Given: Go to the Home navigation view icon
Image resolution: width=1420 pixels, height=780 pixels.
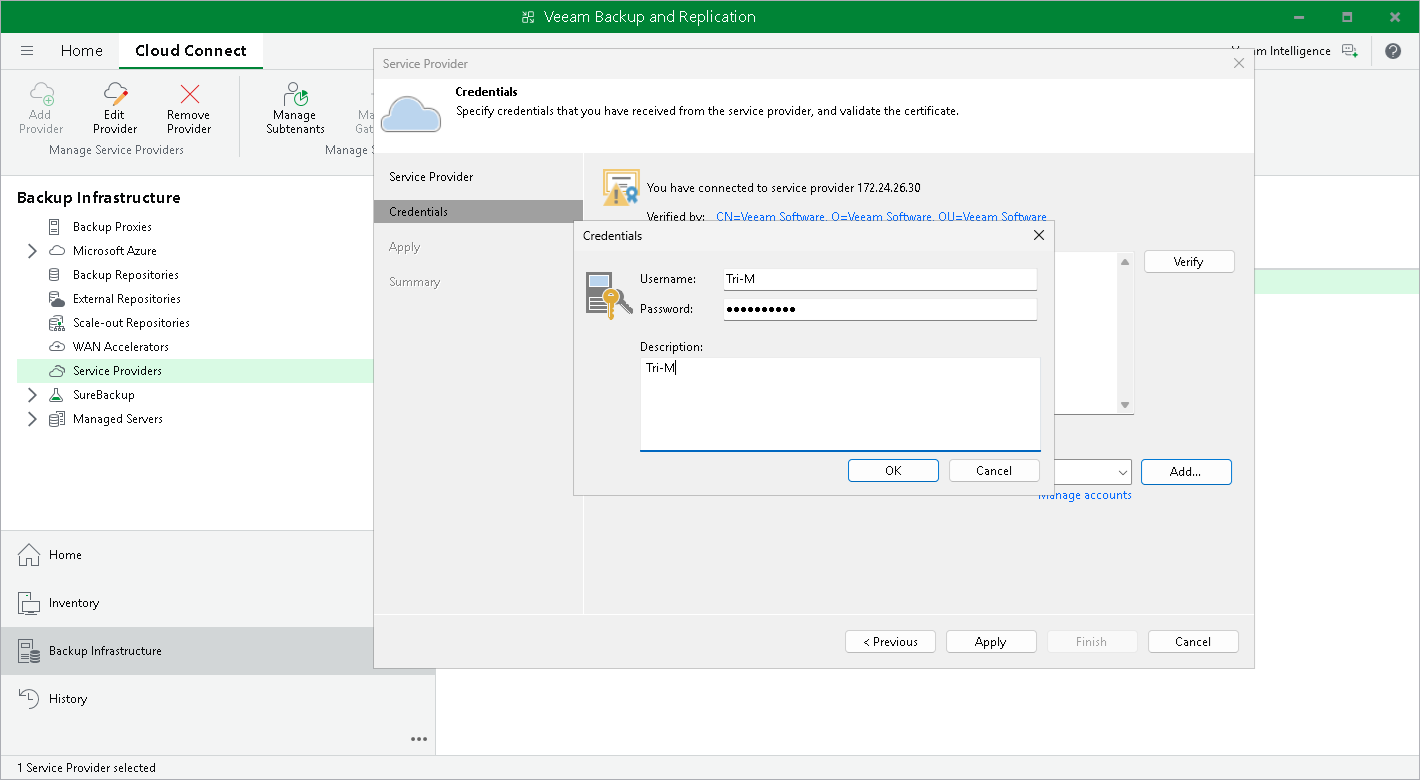Looking at the screenshot, I should coord(29,555).
